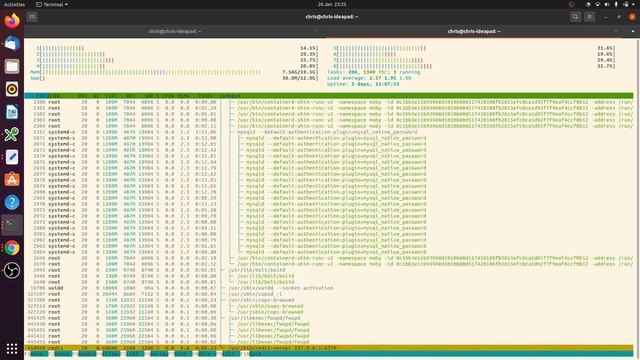Open the Text Editor dock icon

(12, 157)
